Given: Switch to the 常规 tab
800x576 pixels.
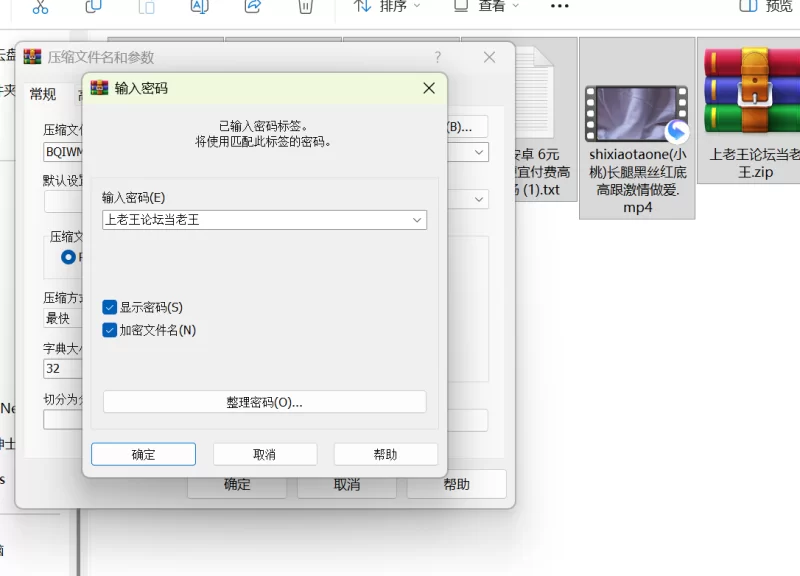Looking at the screenshot, I should 43,94.
